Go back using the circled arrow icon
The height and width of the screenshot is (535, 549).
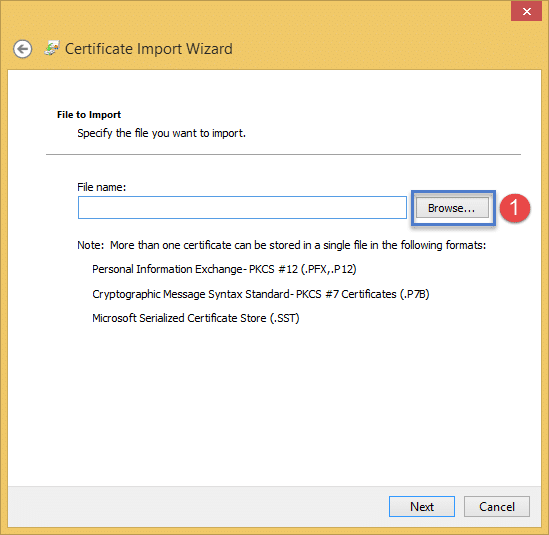23,49
